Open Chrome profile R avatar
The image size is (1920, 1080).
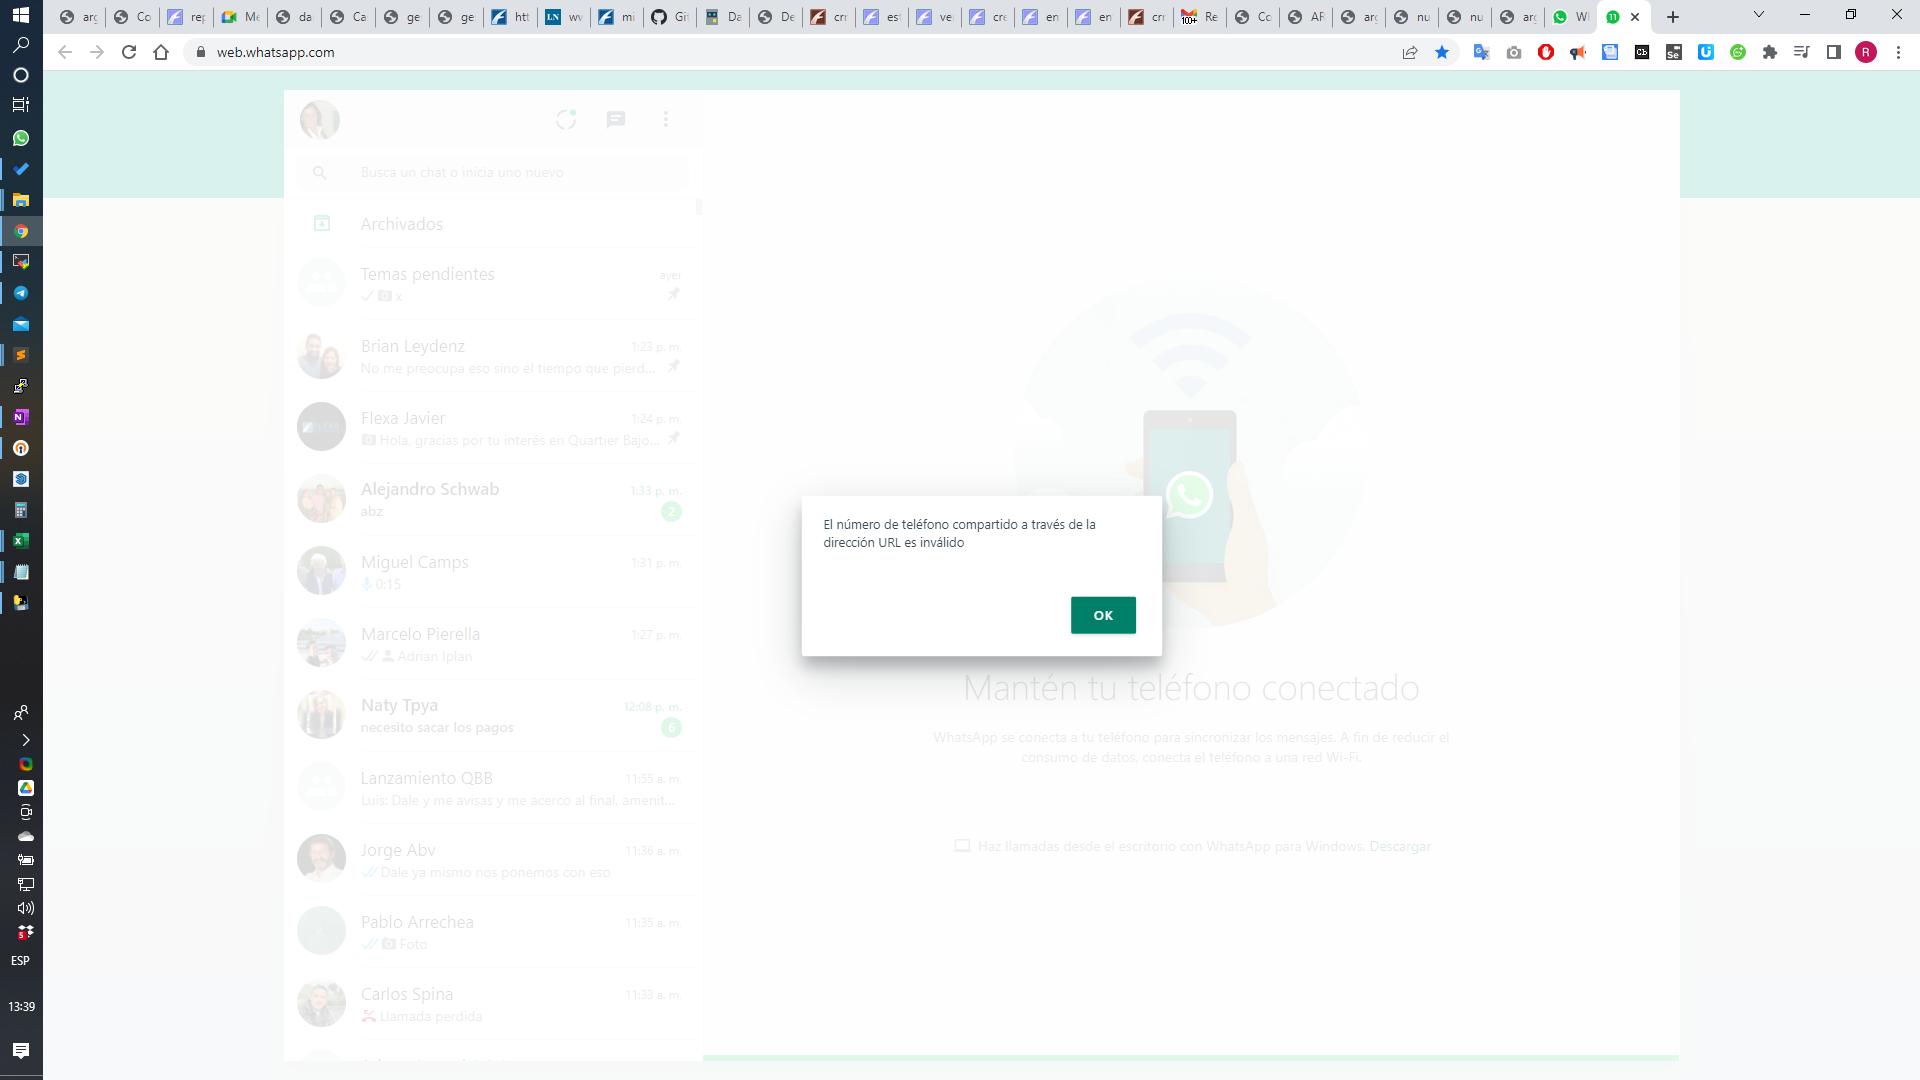point(1866,52)
